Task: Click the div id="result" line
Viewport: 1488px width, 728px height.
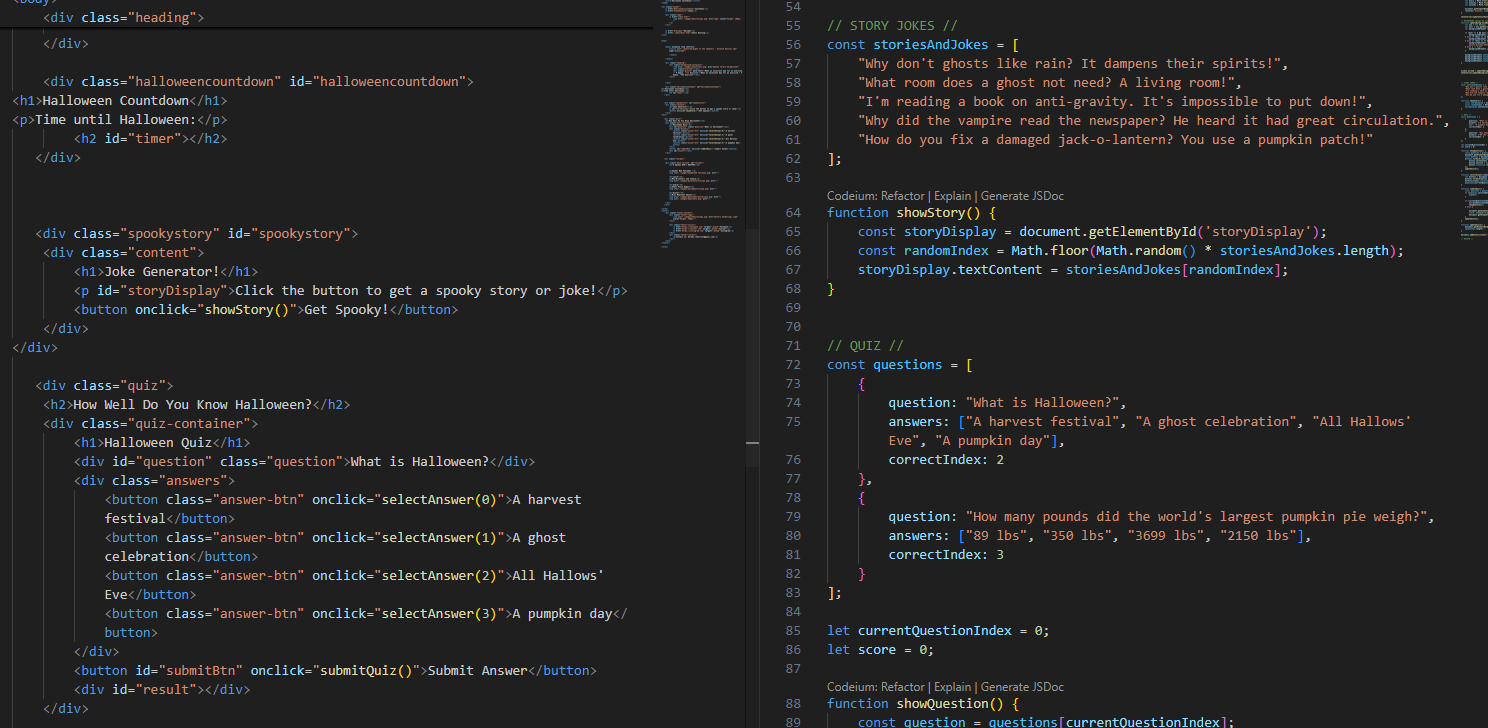Action: (x=162, y=690)
